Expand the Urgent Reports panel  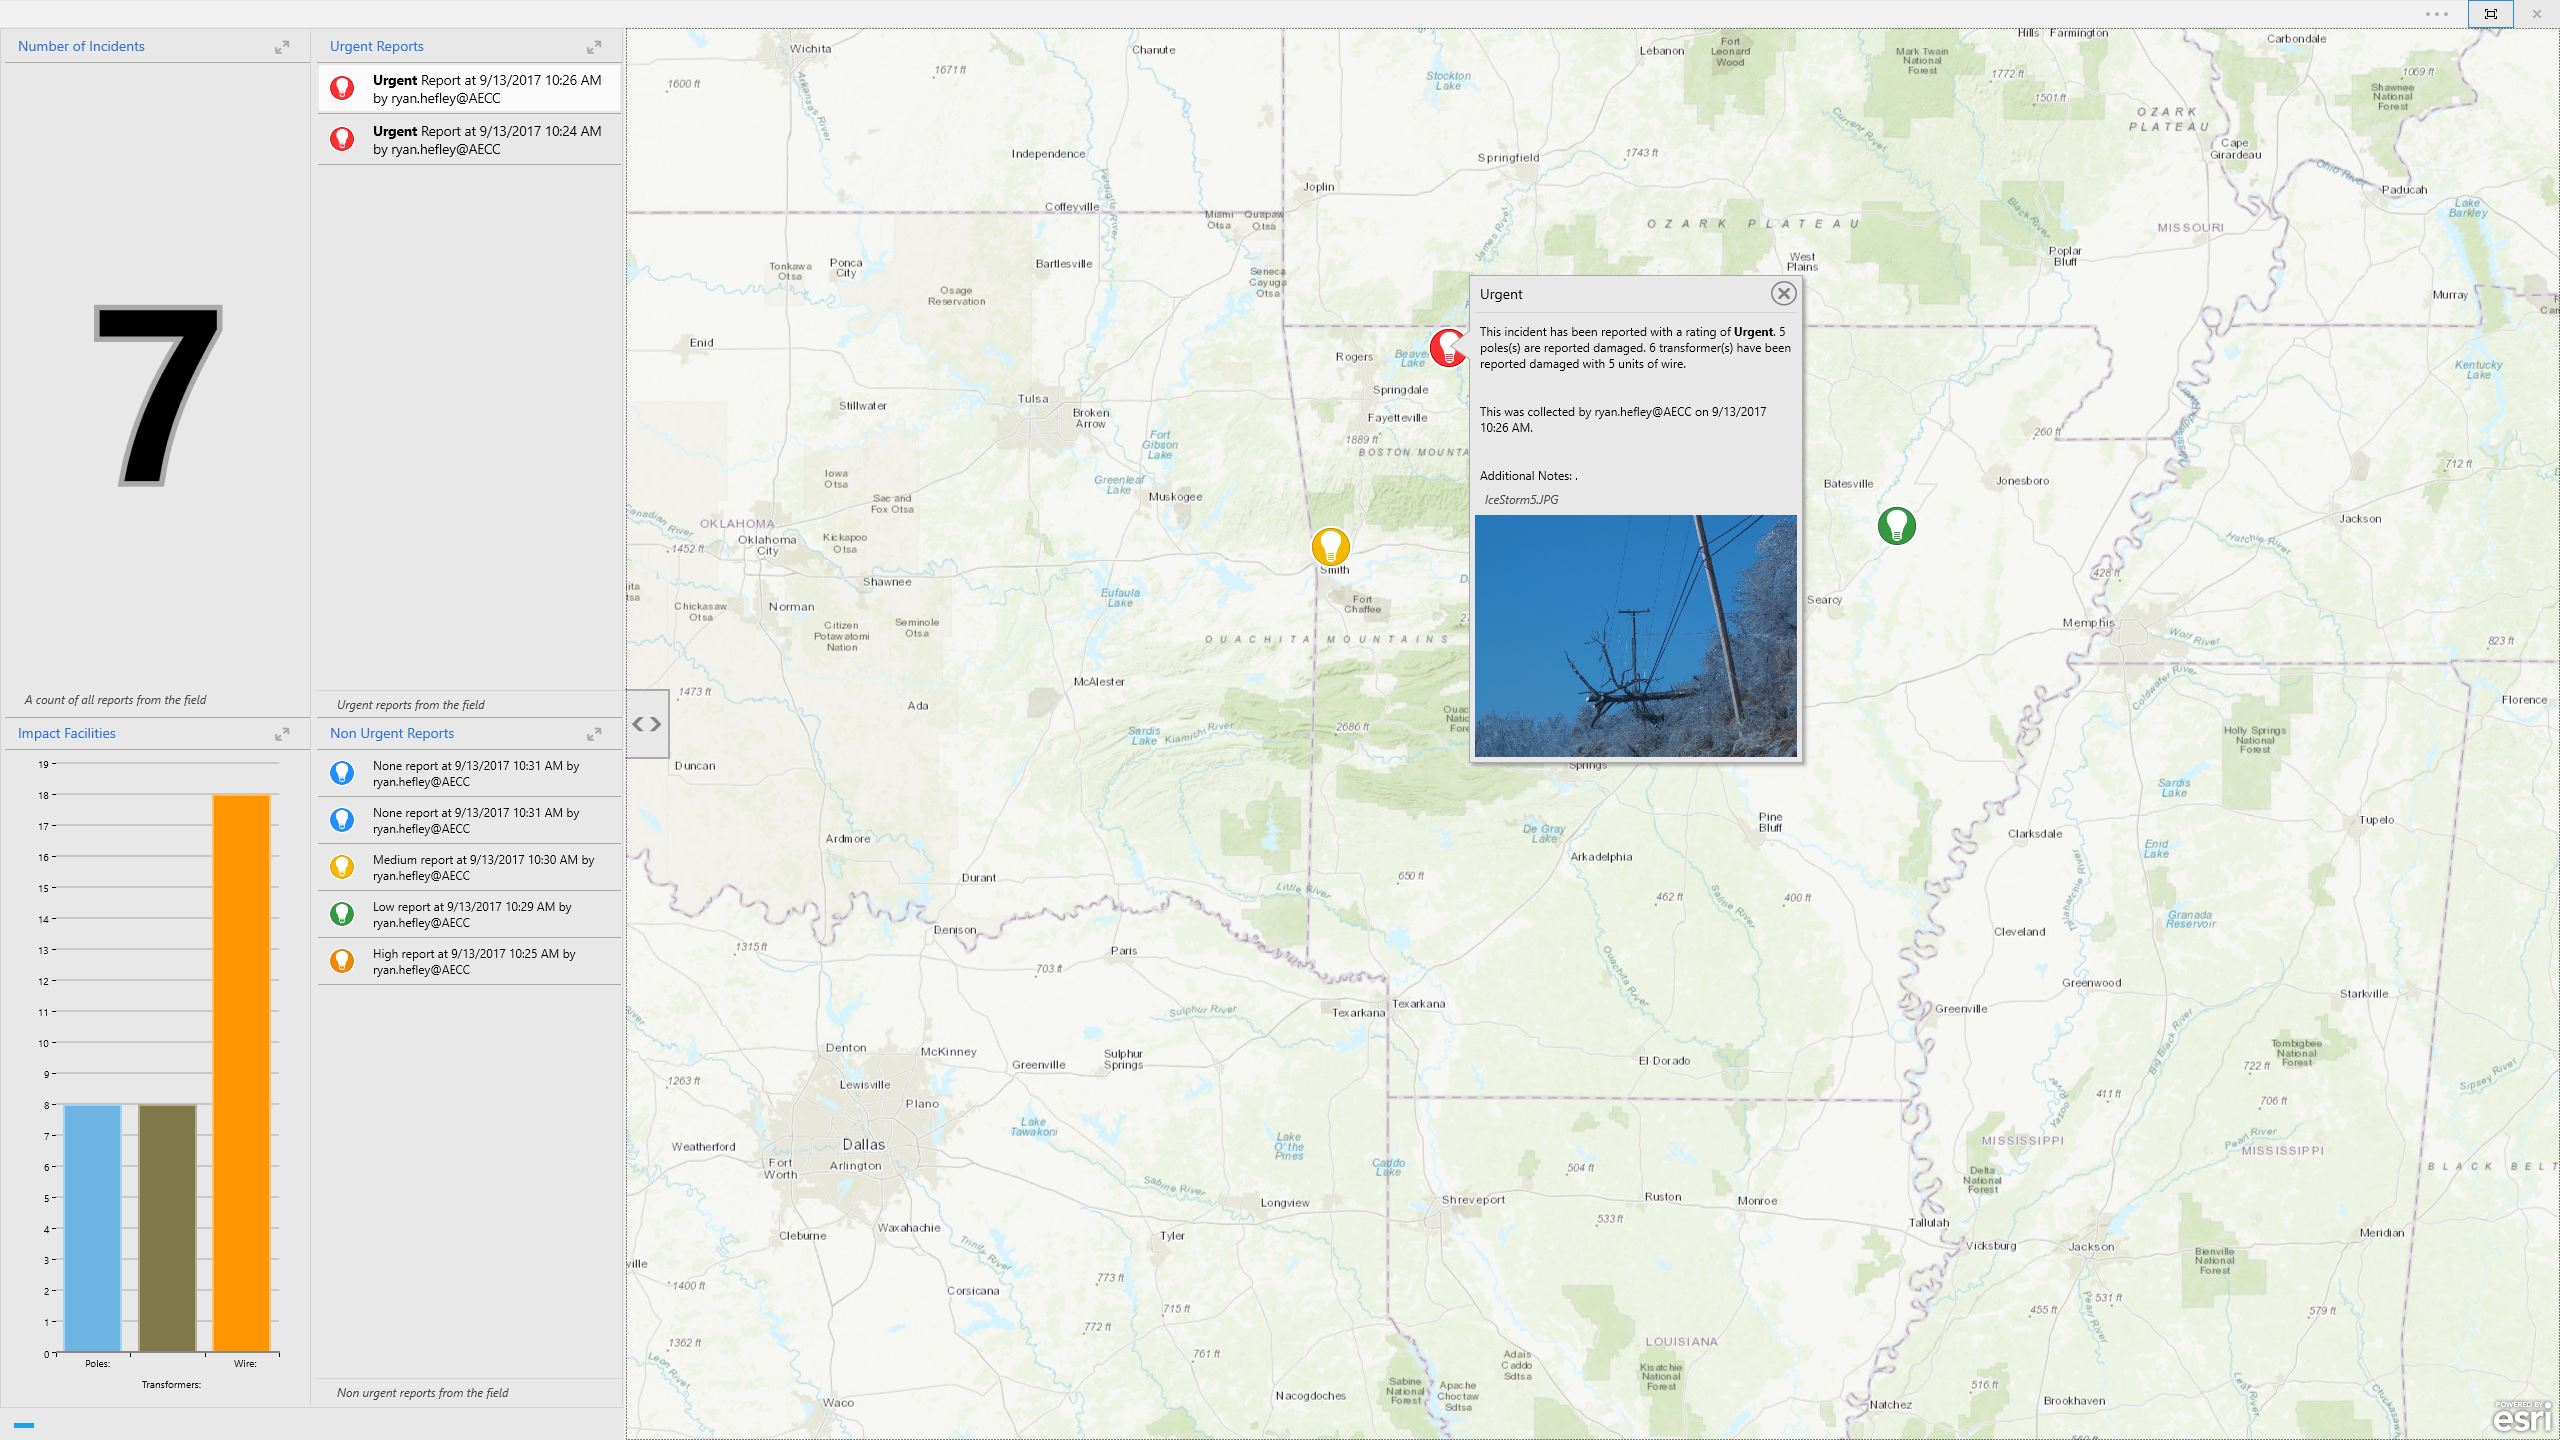pos(594,47)
